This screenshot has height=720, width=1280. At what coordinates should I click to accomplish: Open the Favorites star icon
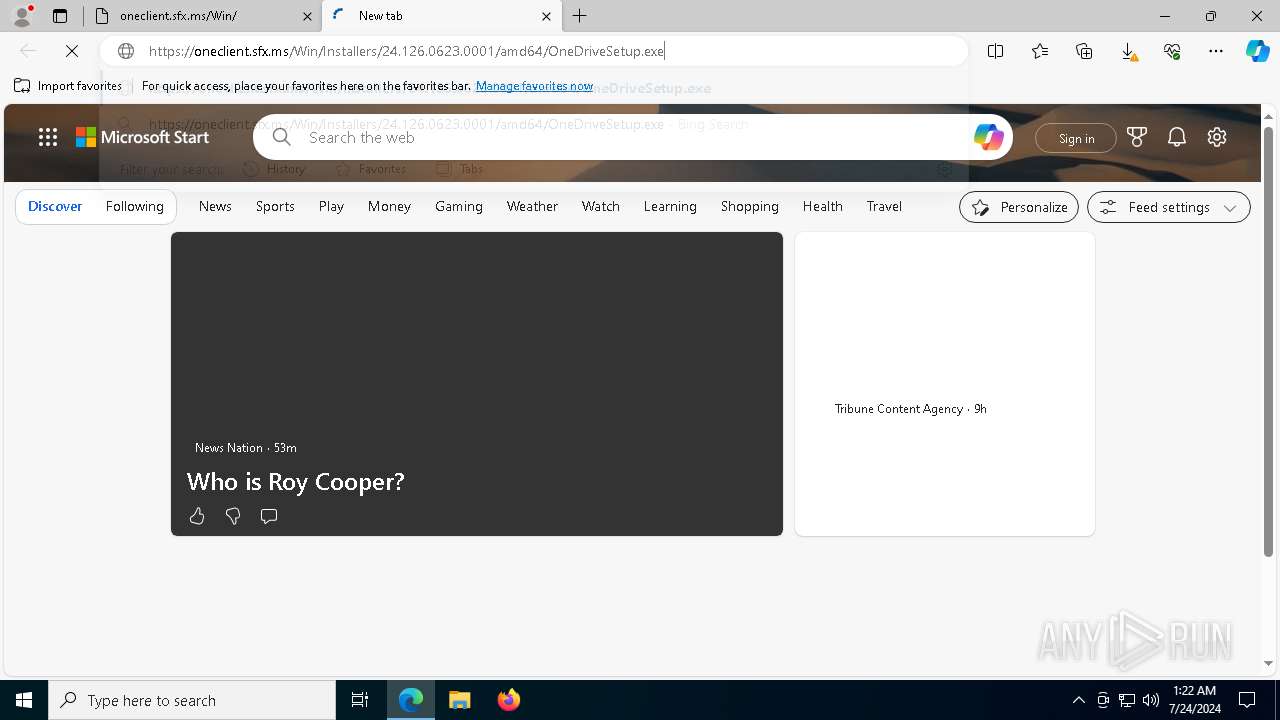[x=1040, y=51]
